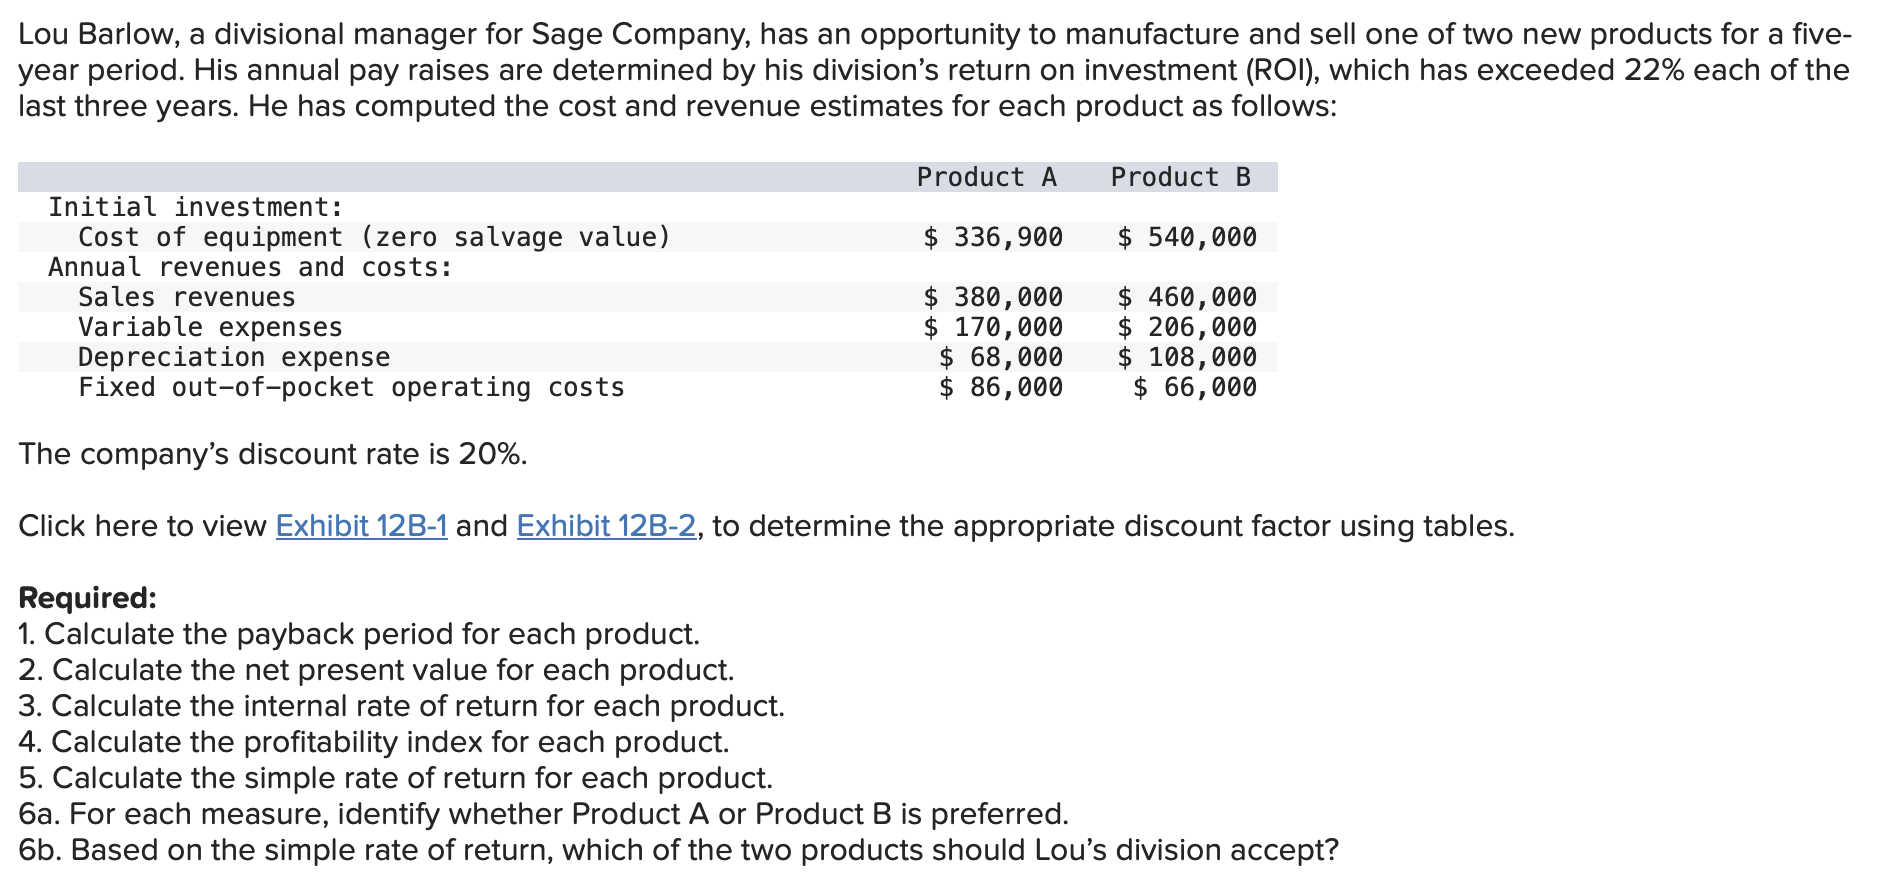1902x874 pixels.
Task: Select the $336,900 equipment cost cell
Action: (993, 237)
